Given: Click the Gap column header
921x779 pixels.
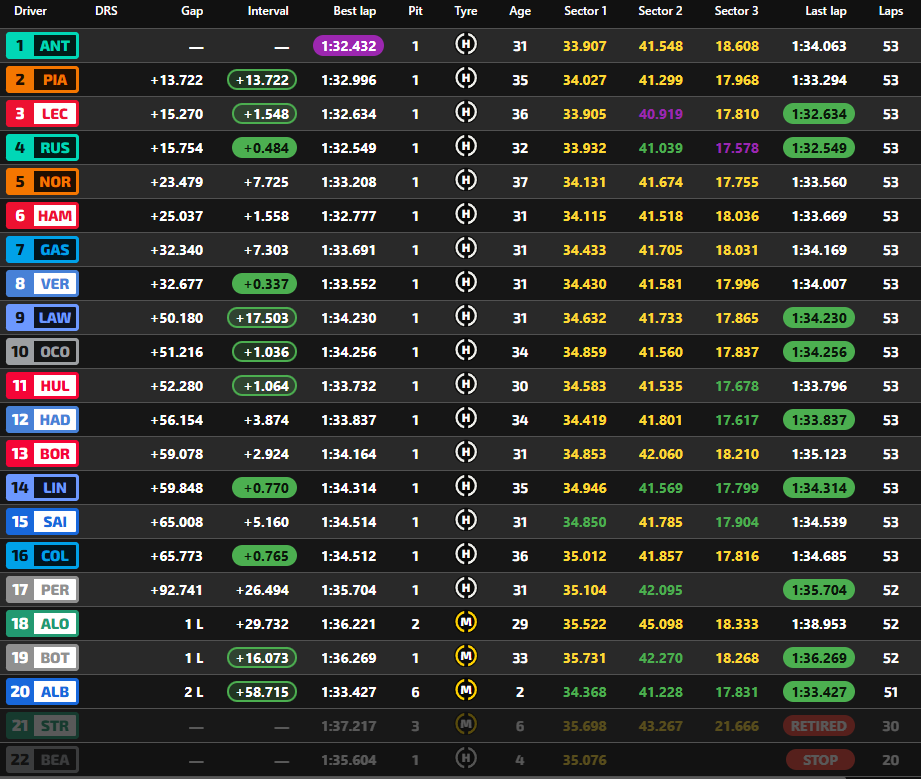Looking at the screenshot, I should coord(192,11).
